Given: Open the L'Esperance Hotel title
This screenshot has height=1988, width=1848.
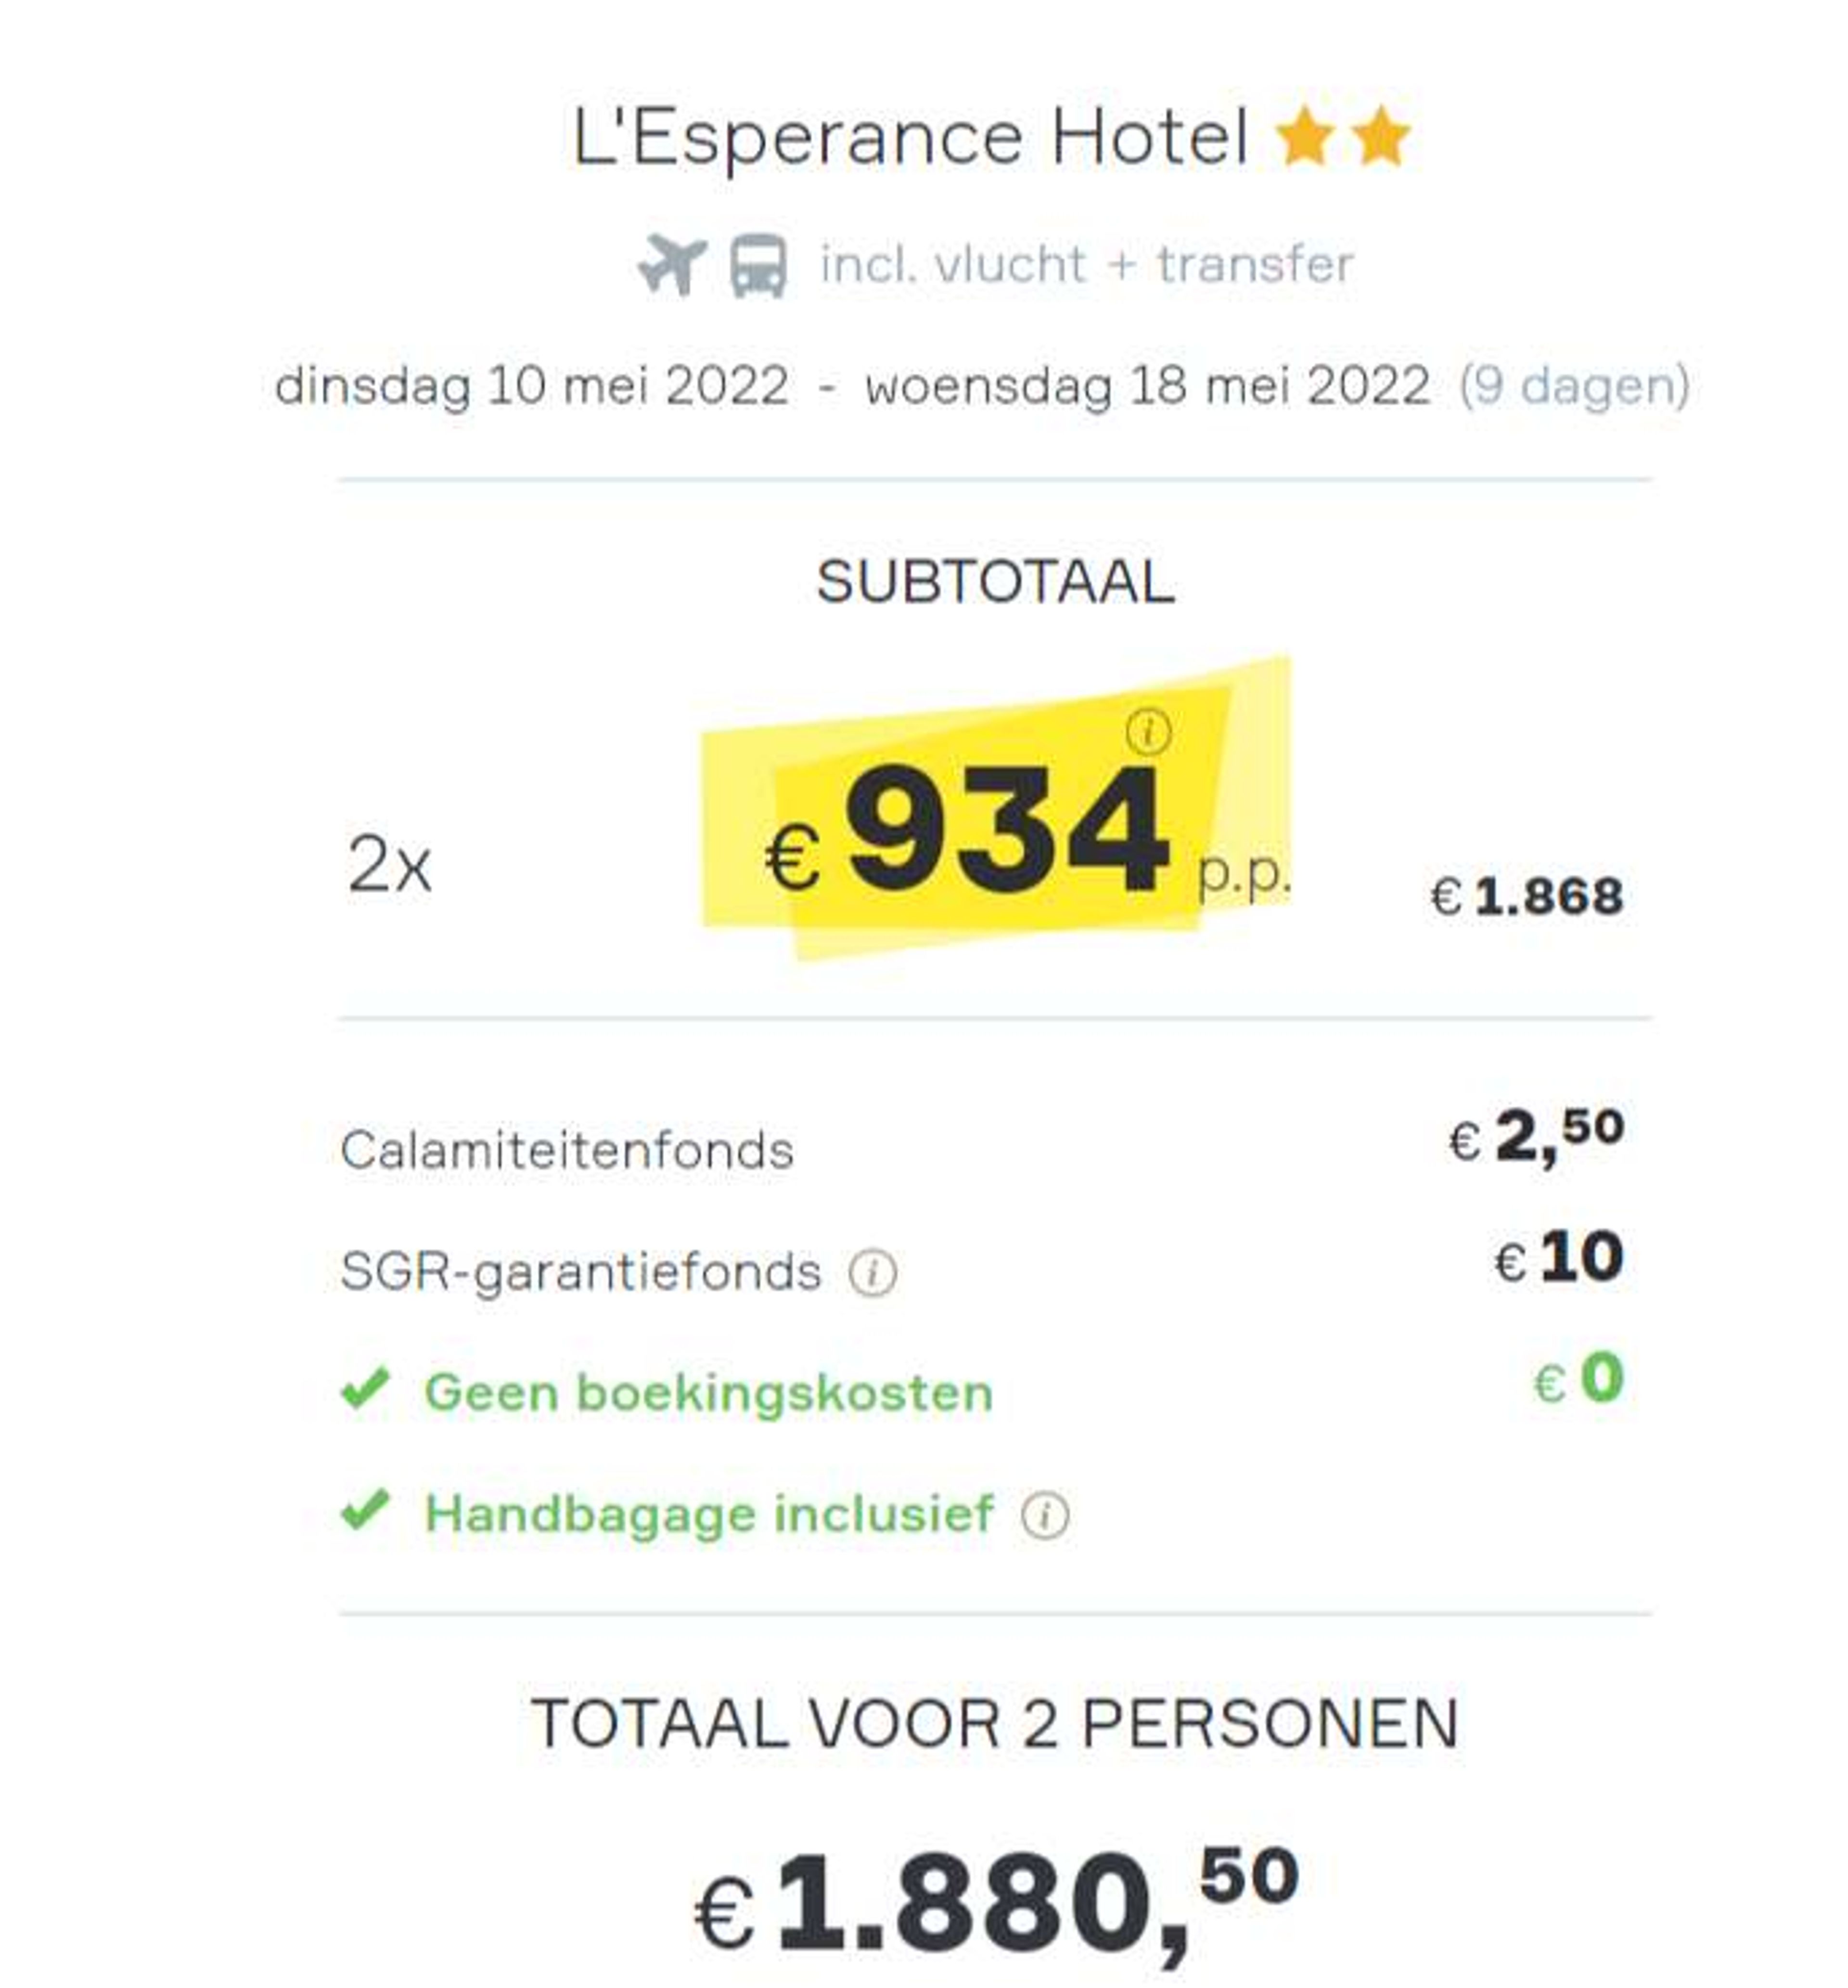Looking at the screenshot, I should (x=910, y=138).
